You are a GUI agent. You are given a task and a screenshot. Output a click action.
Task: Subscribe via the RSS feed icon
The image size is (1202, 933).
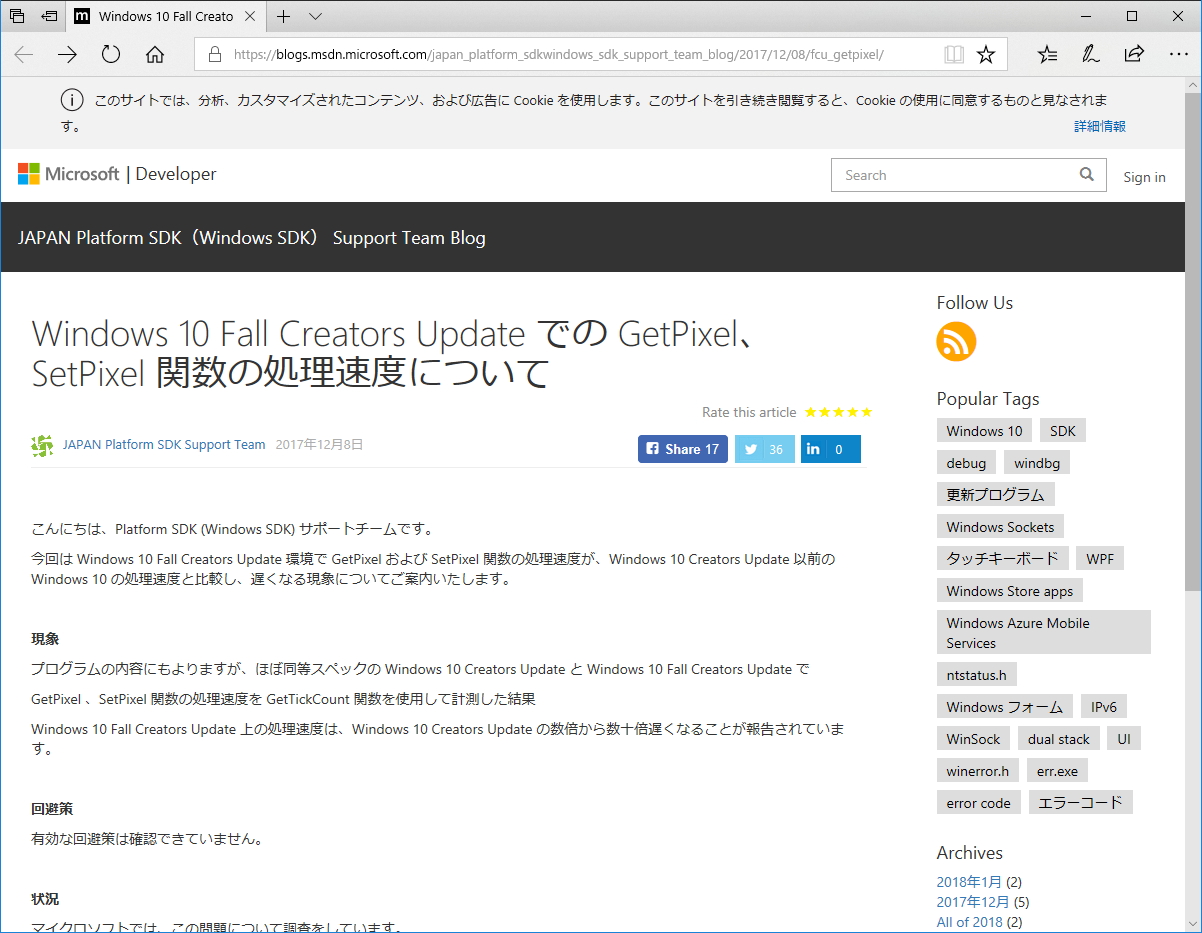click(956, 342)
